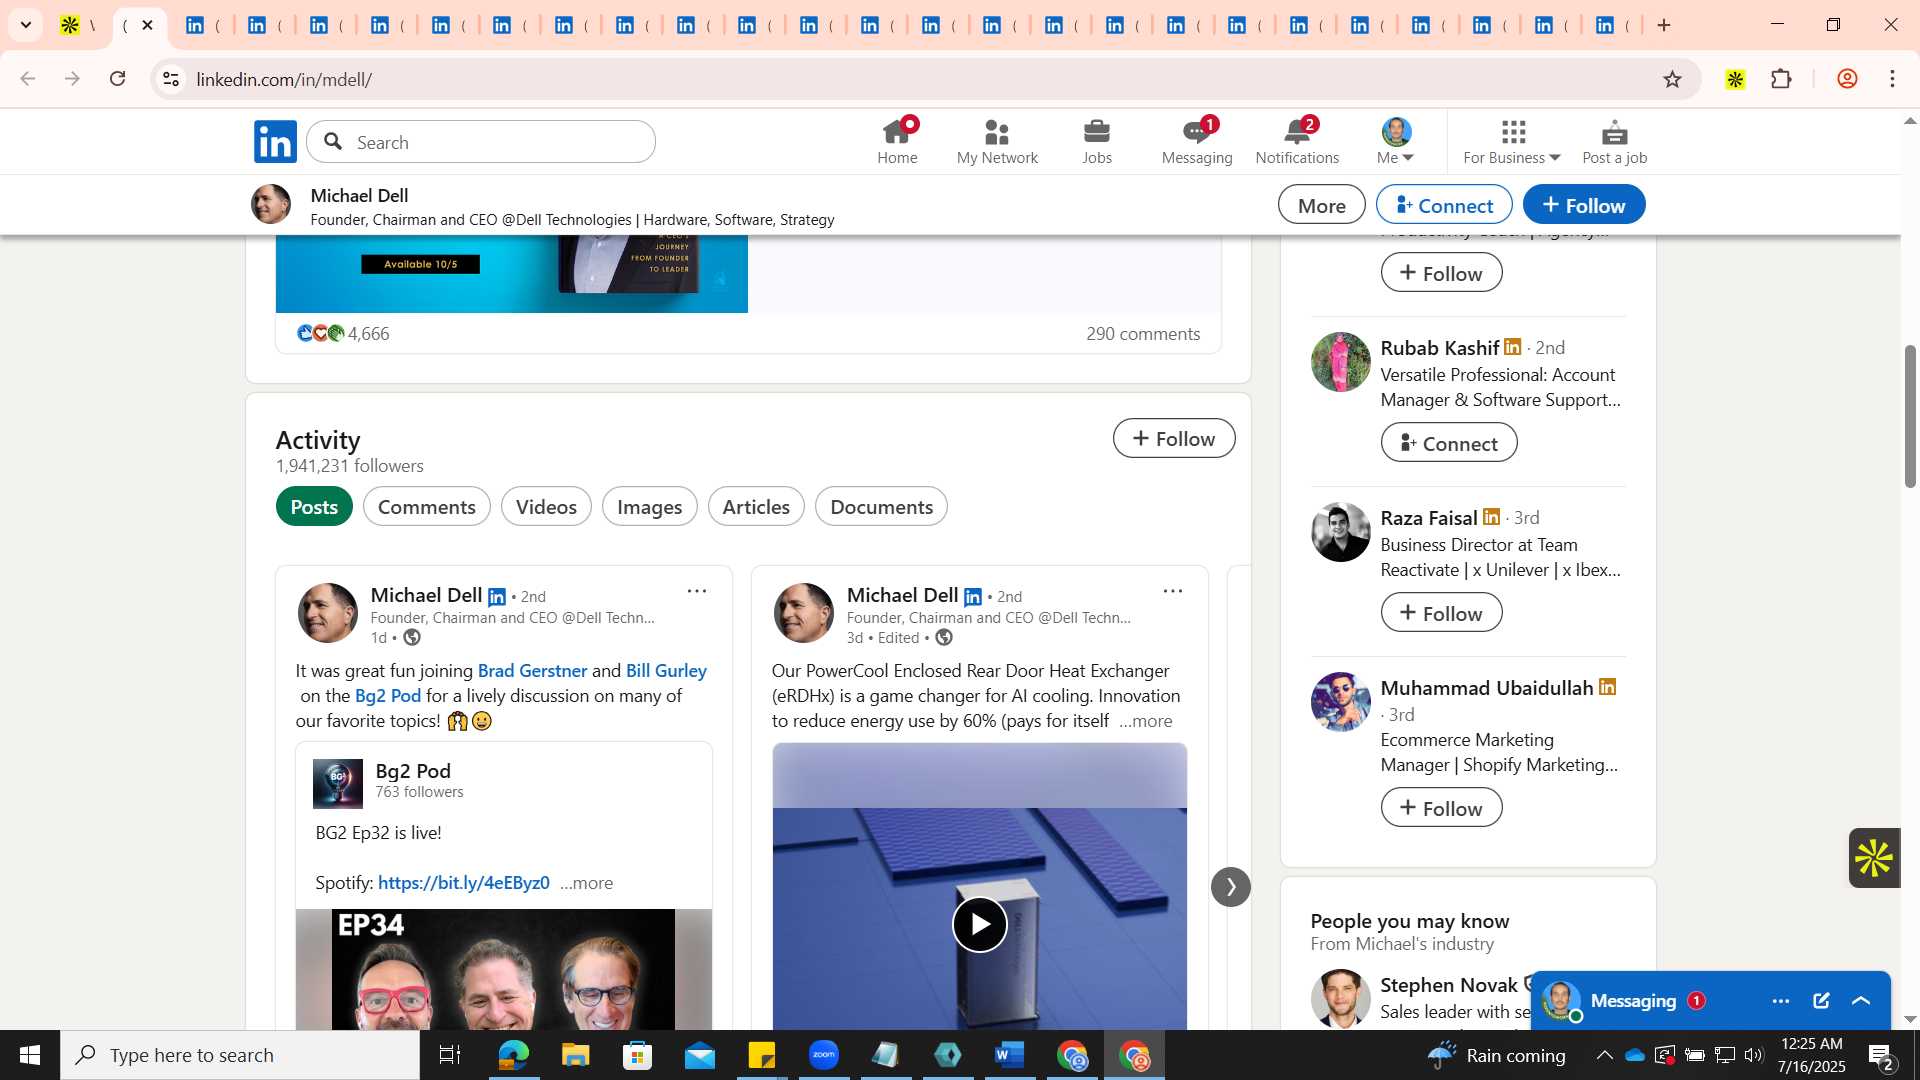Open My Network page
Screen dimensions: 1920x1080
click(x=997, y=142)
